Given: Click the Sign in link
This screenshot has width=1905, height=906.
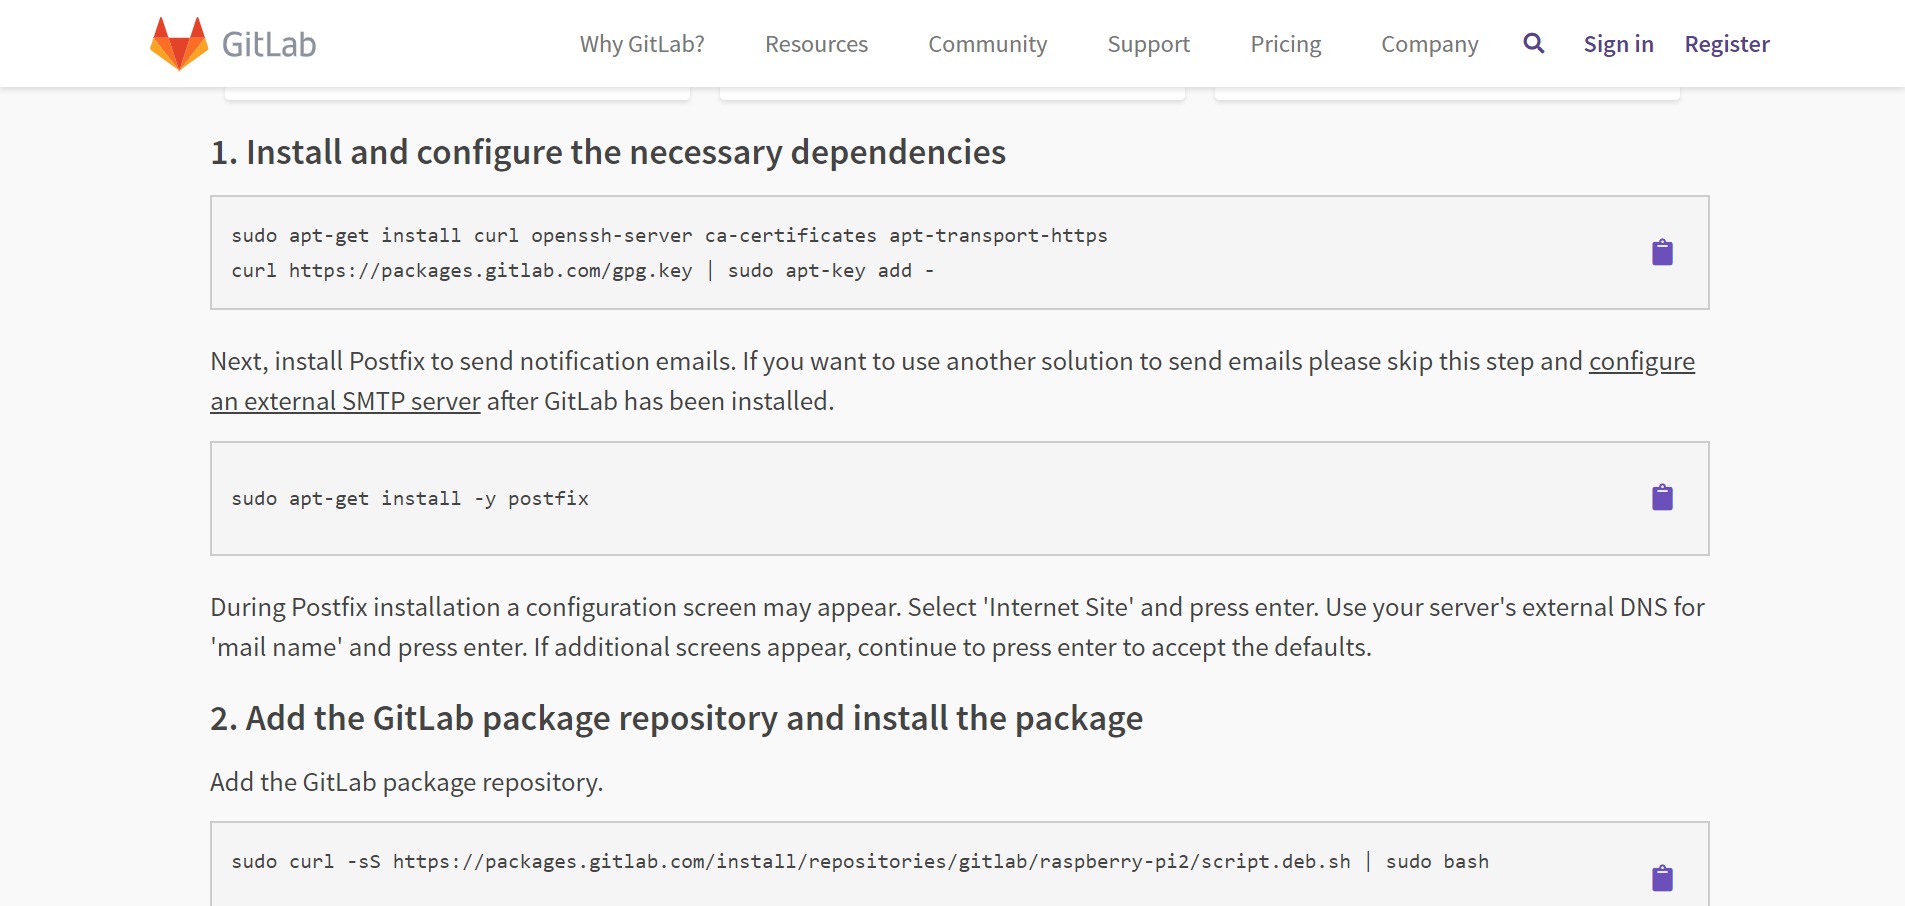Looking at the screenshot, I should pyautogui.click(x=1618, y=44).
